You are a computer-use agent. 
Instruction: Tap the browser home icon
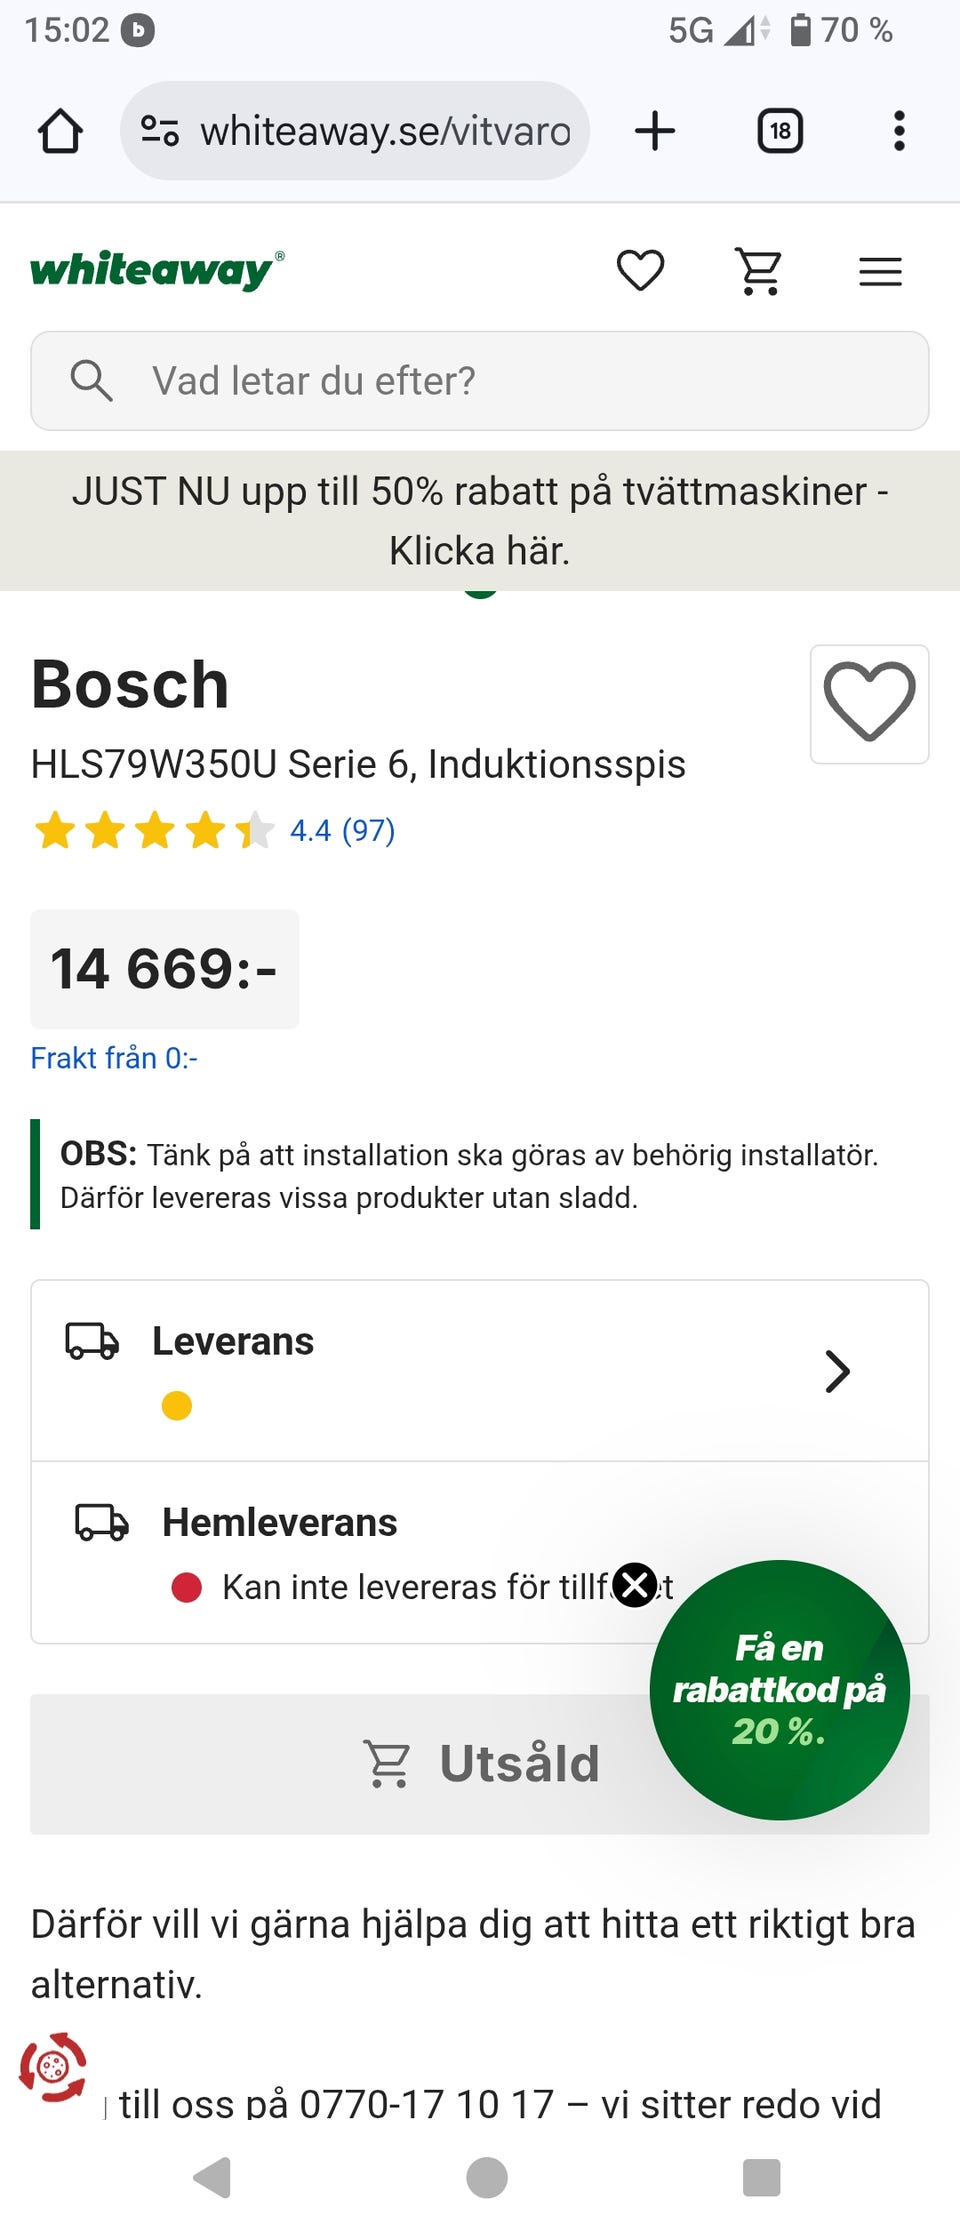(x=60, y=131)
